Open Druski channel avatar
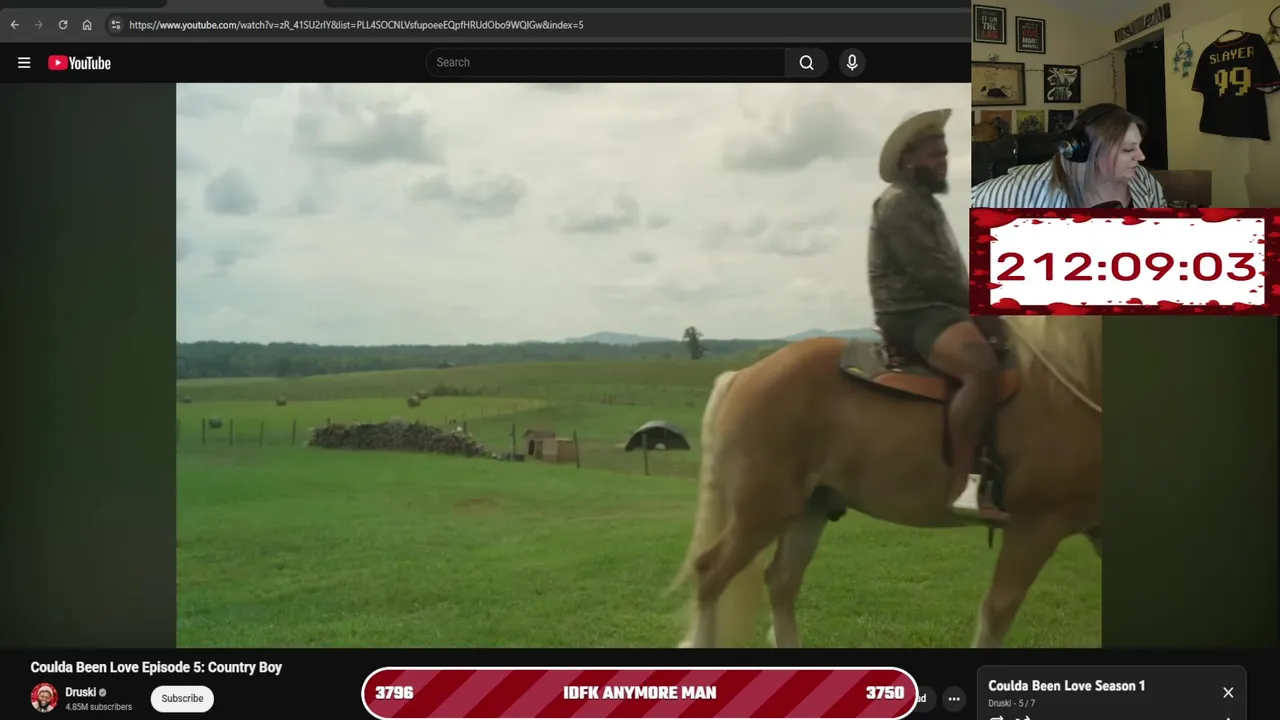The image size is (1280, 720). click(44, 698)
